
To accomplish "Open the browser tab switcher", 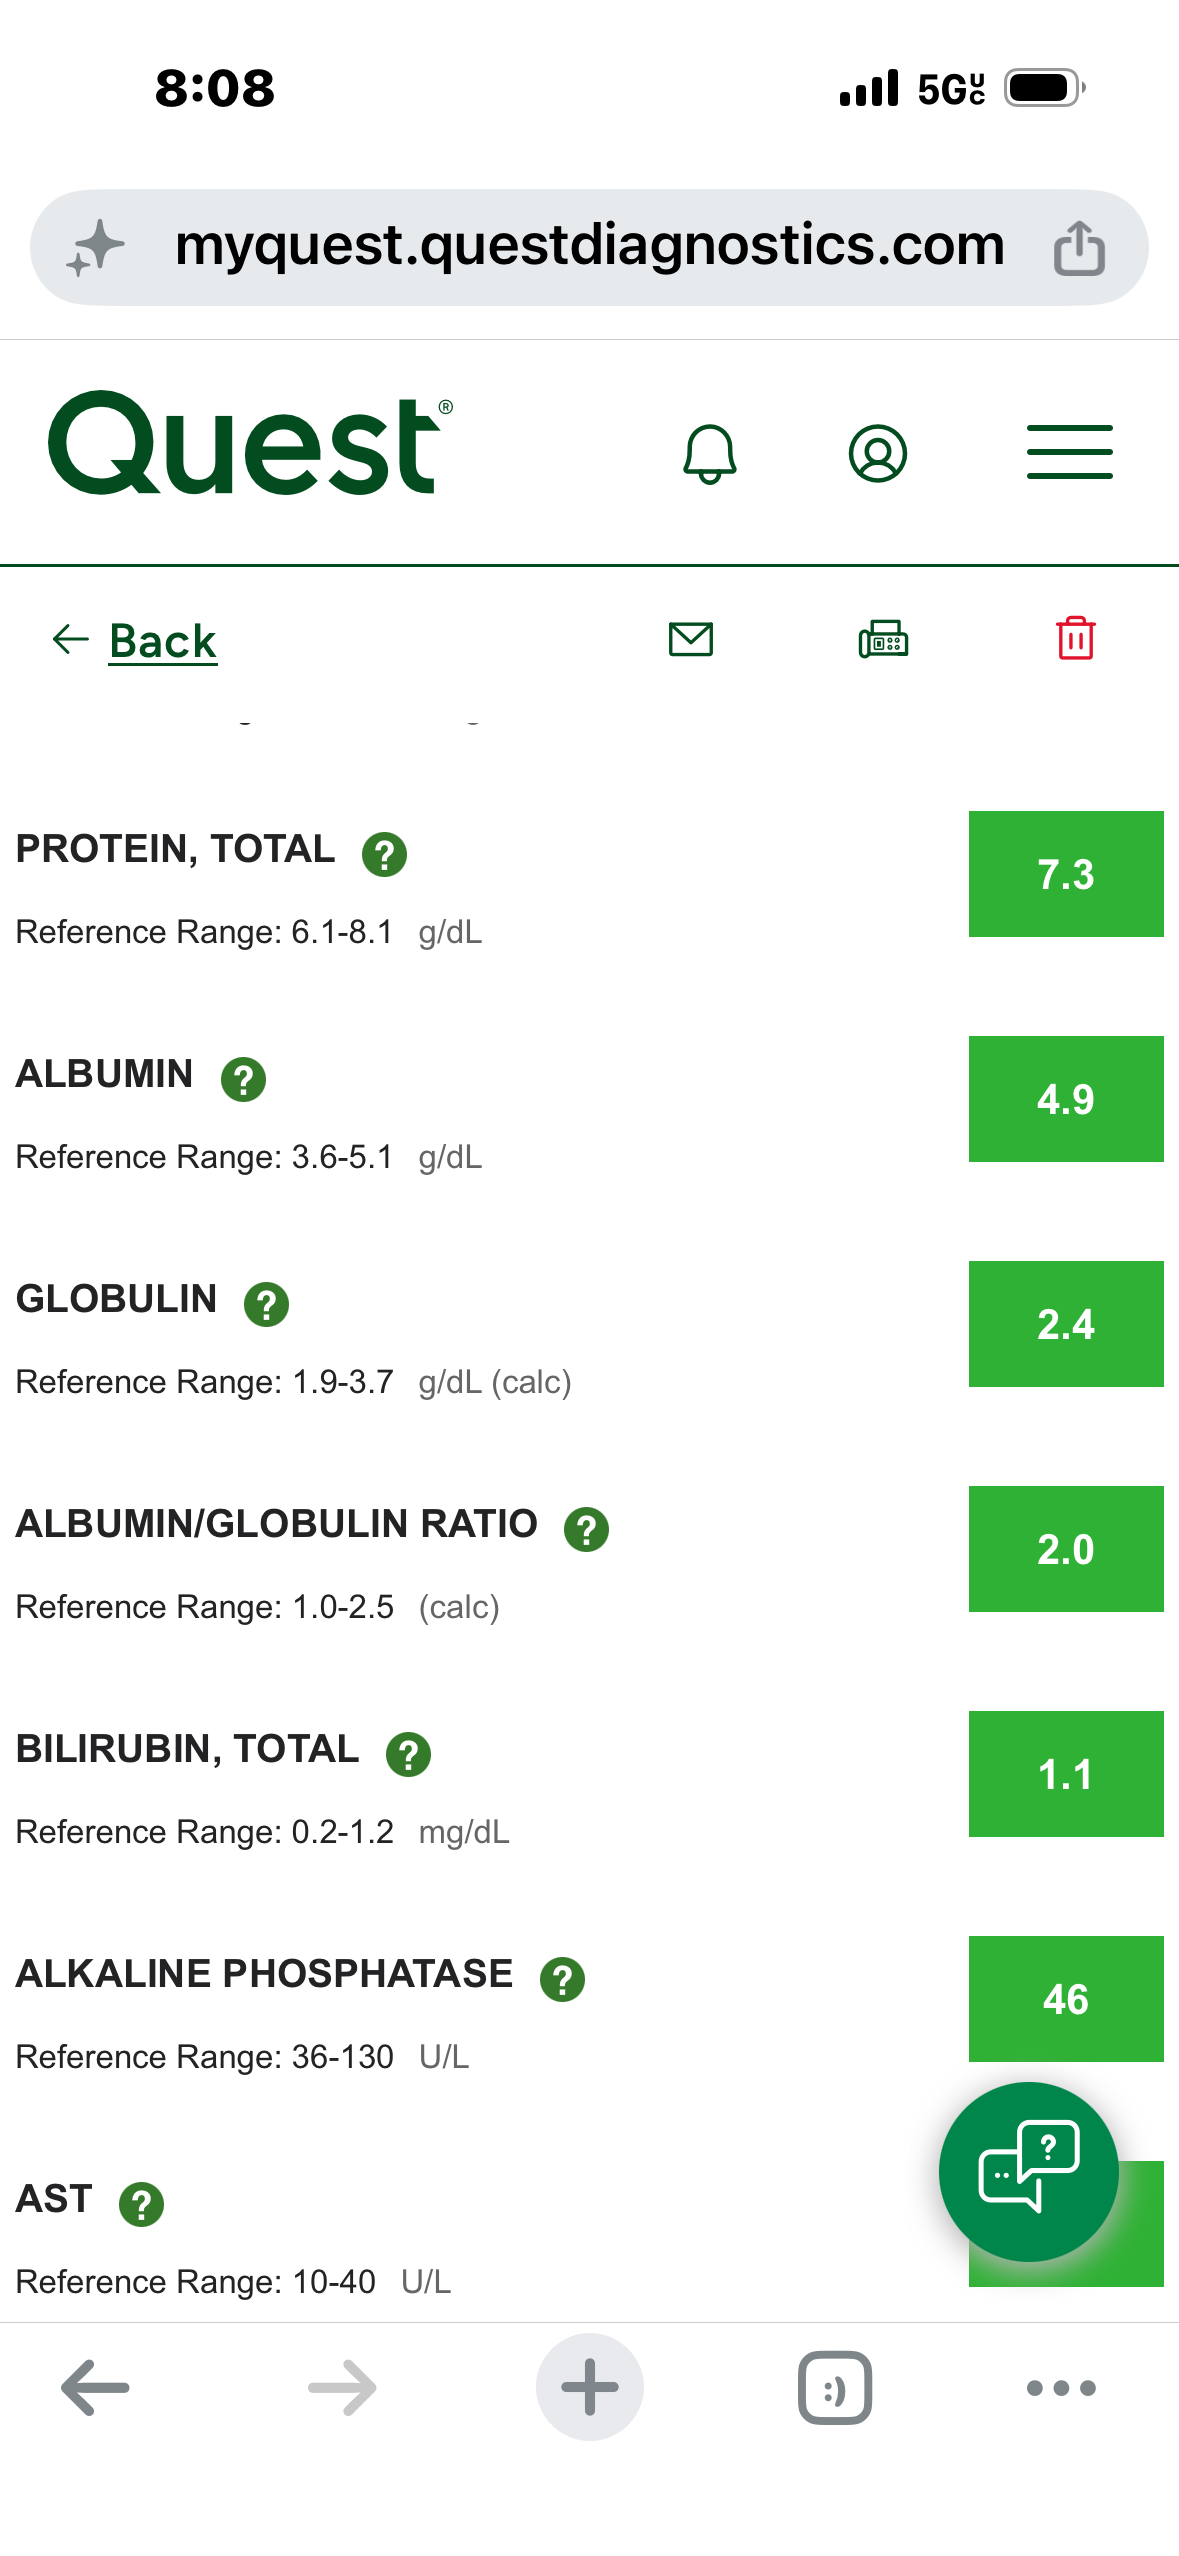I will pyautogui.click(x=835, y=2387).
